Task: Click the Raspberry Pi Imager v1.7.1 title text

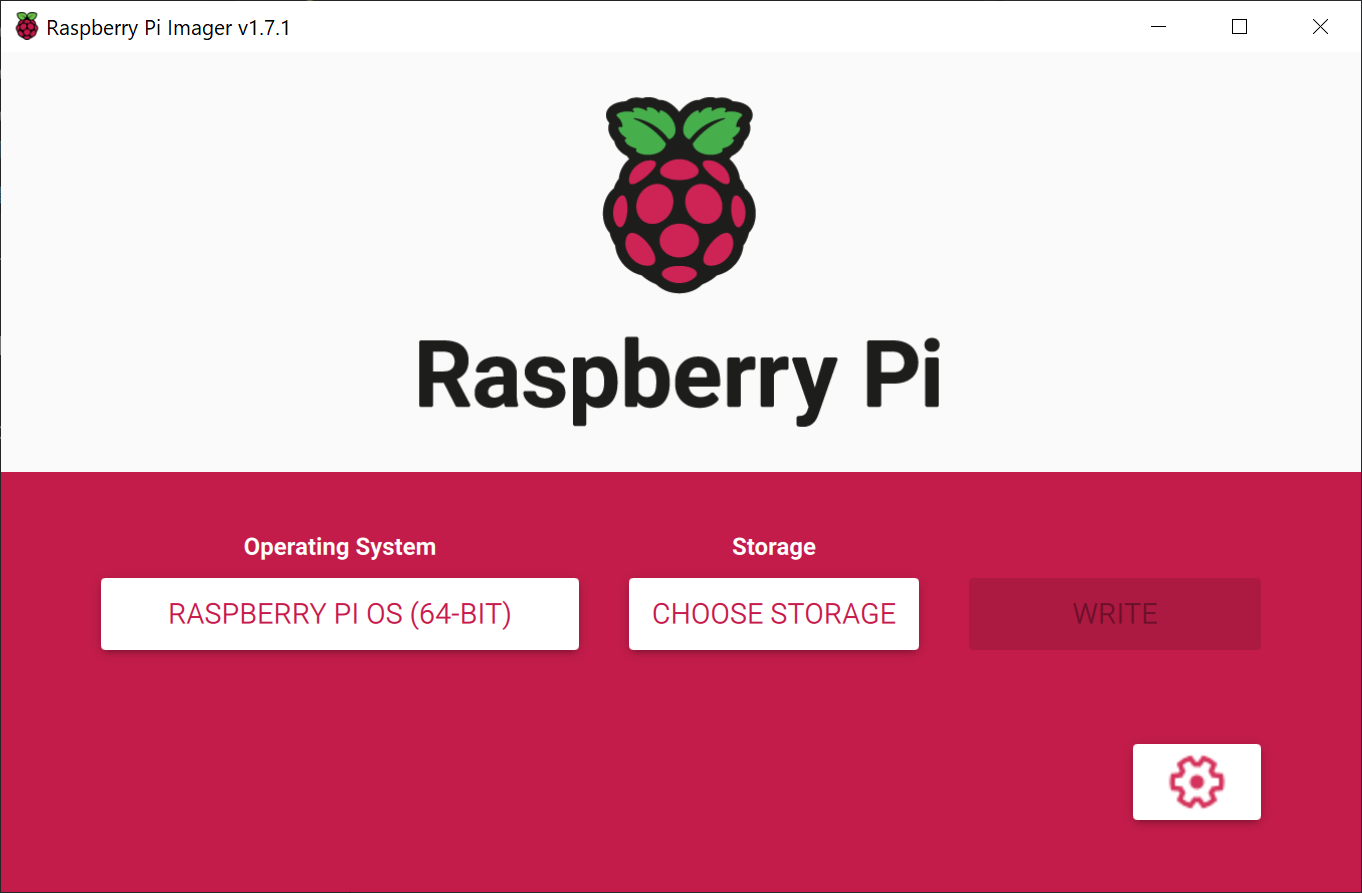Action: [x=168, y=28]
